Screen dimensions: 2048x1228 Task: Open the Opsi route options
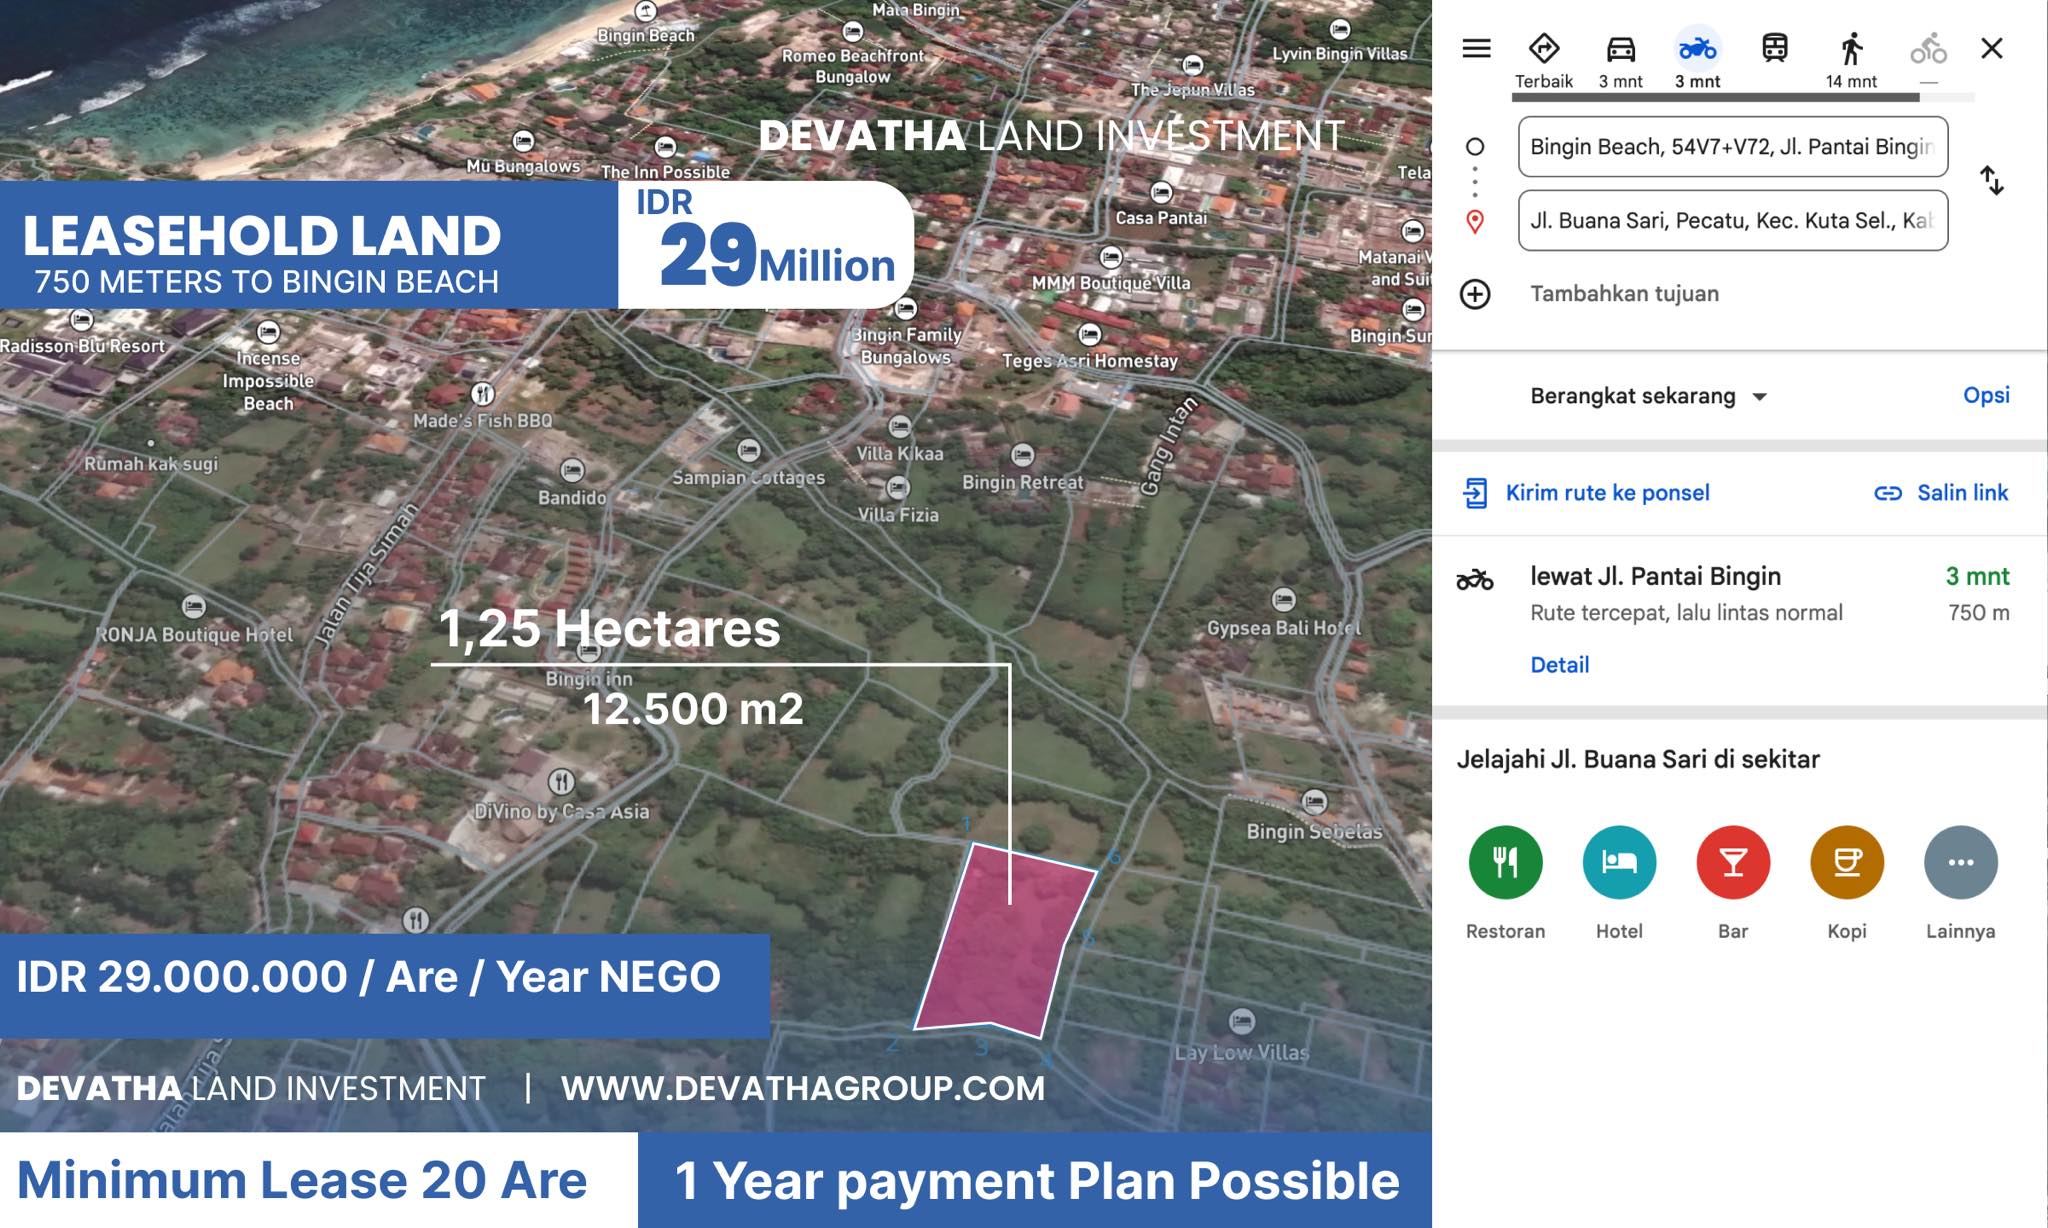click(x=1985, y=395)
